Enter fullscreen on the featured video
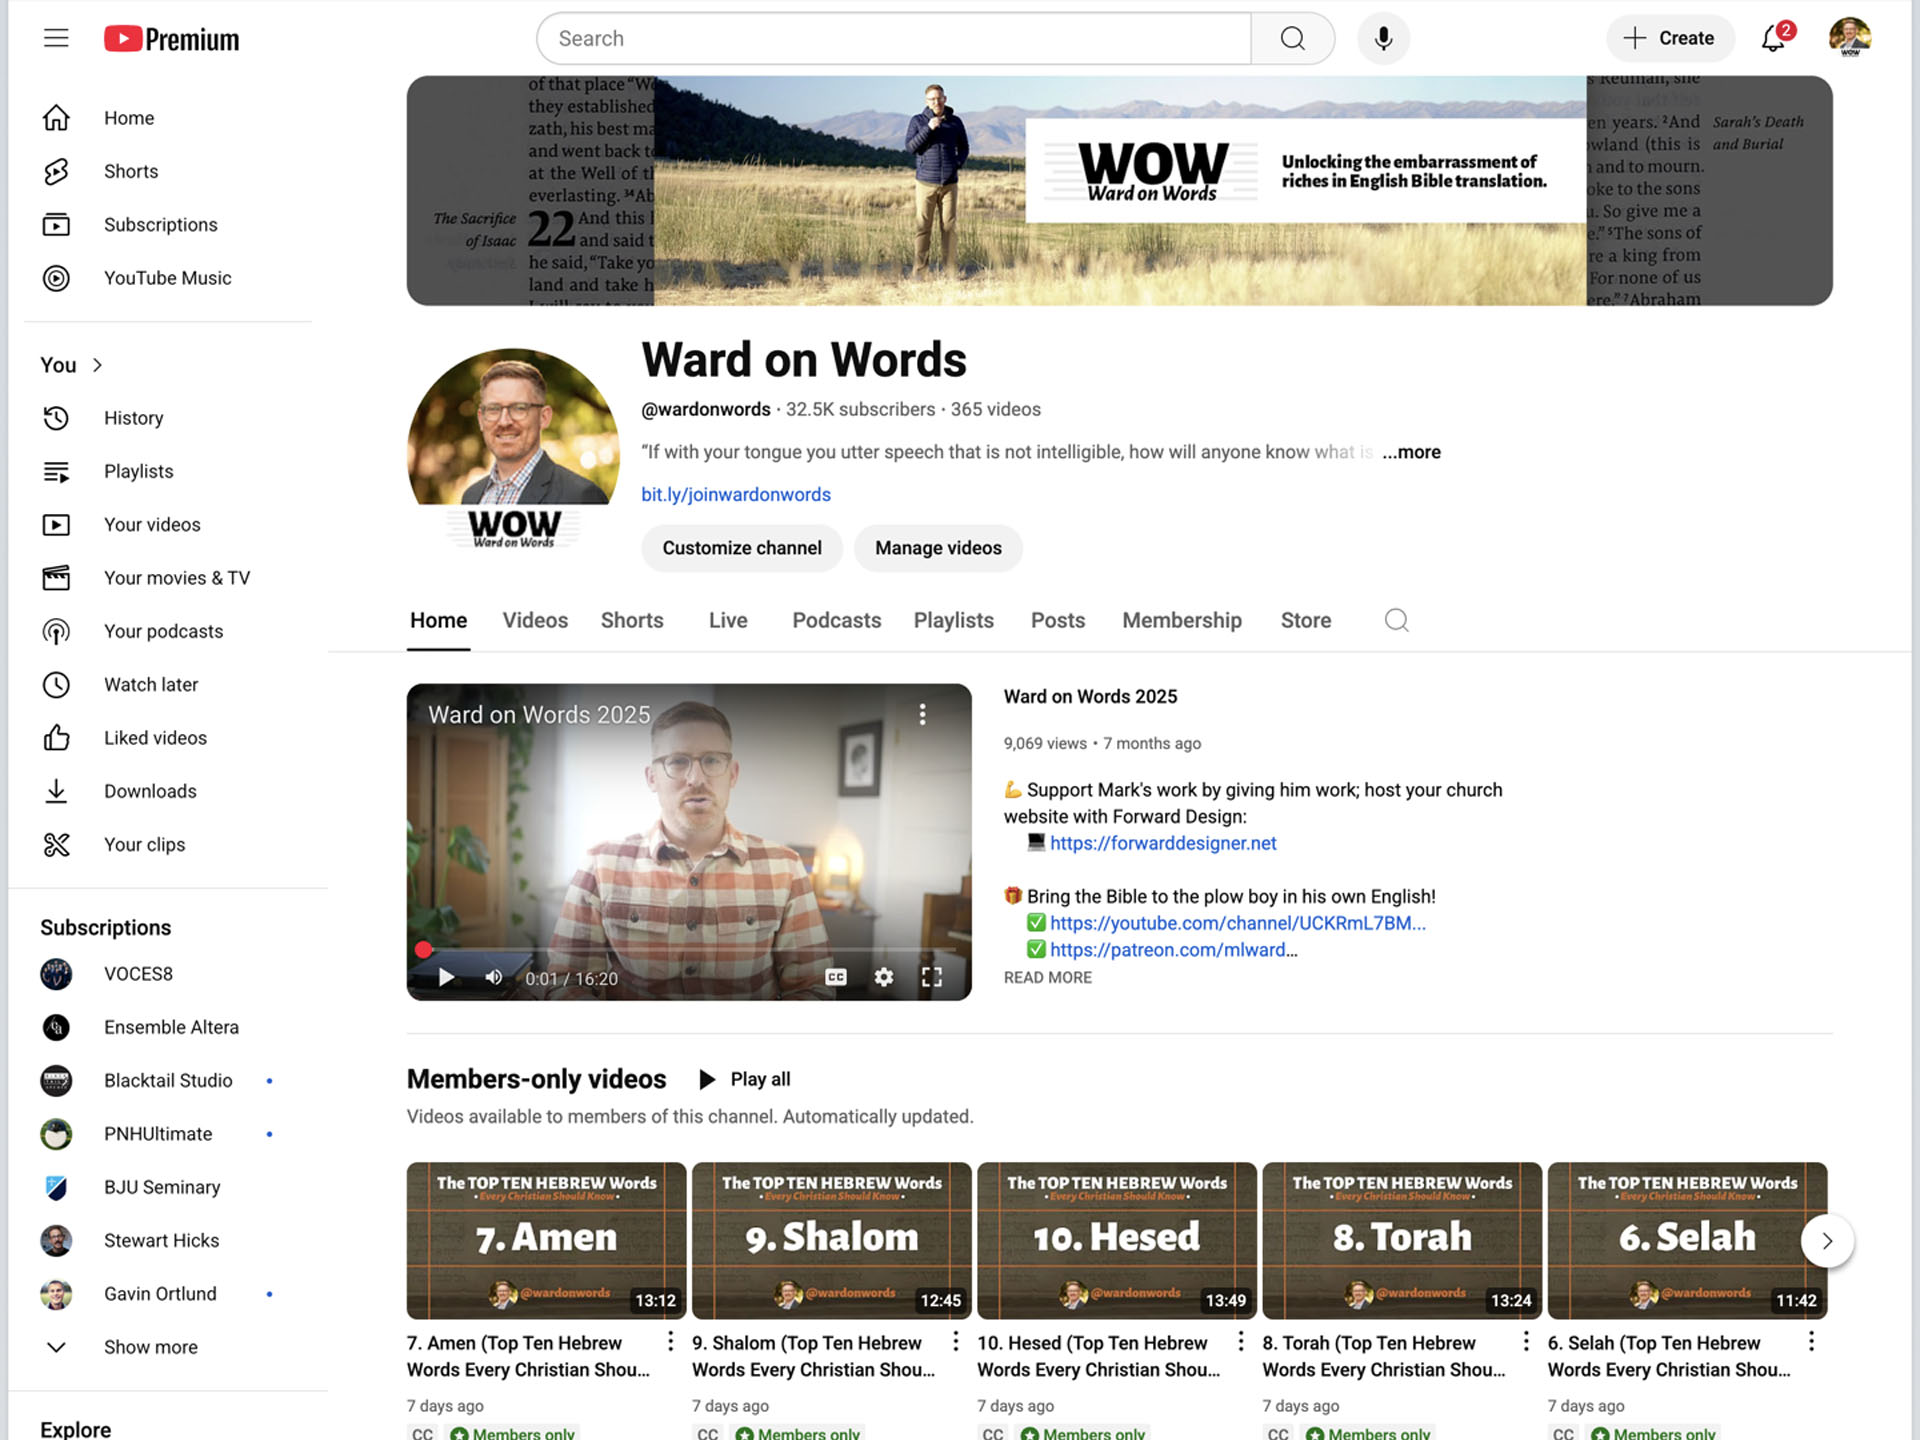Viewport: 1920px width, 1440px height. coord(932,977)
